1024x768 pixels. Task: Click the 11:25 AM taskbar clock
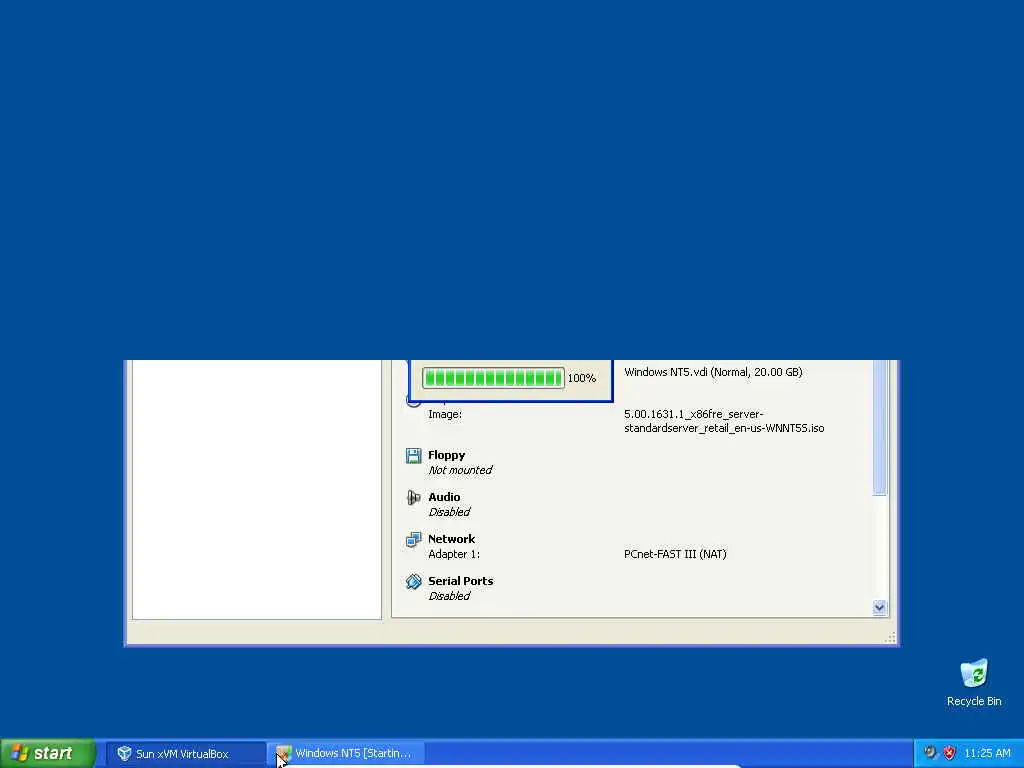click(x=987, y=753)
